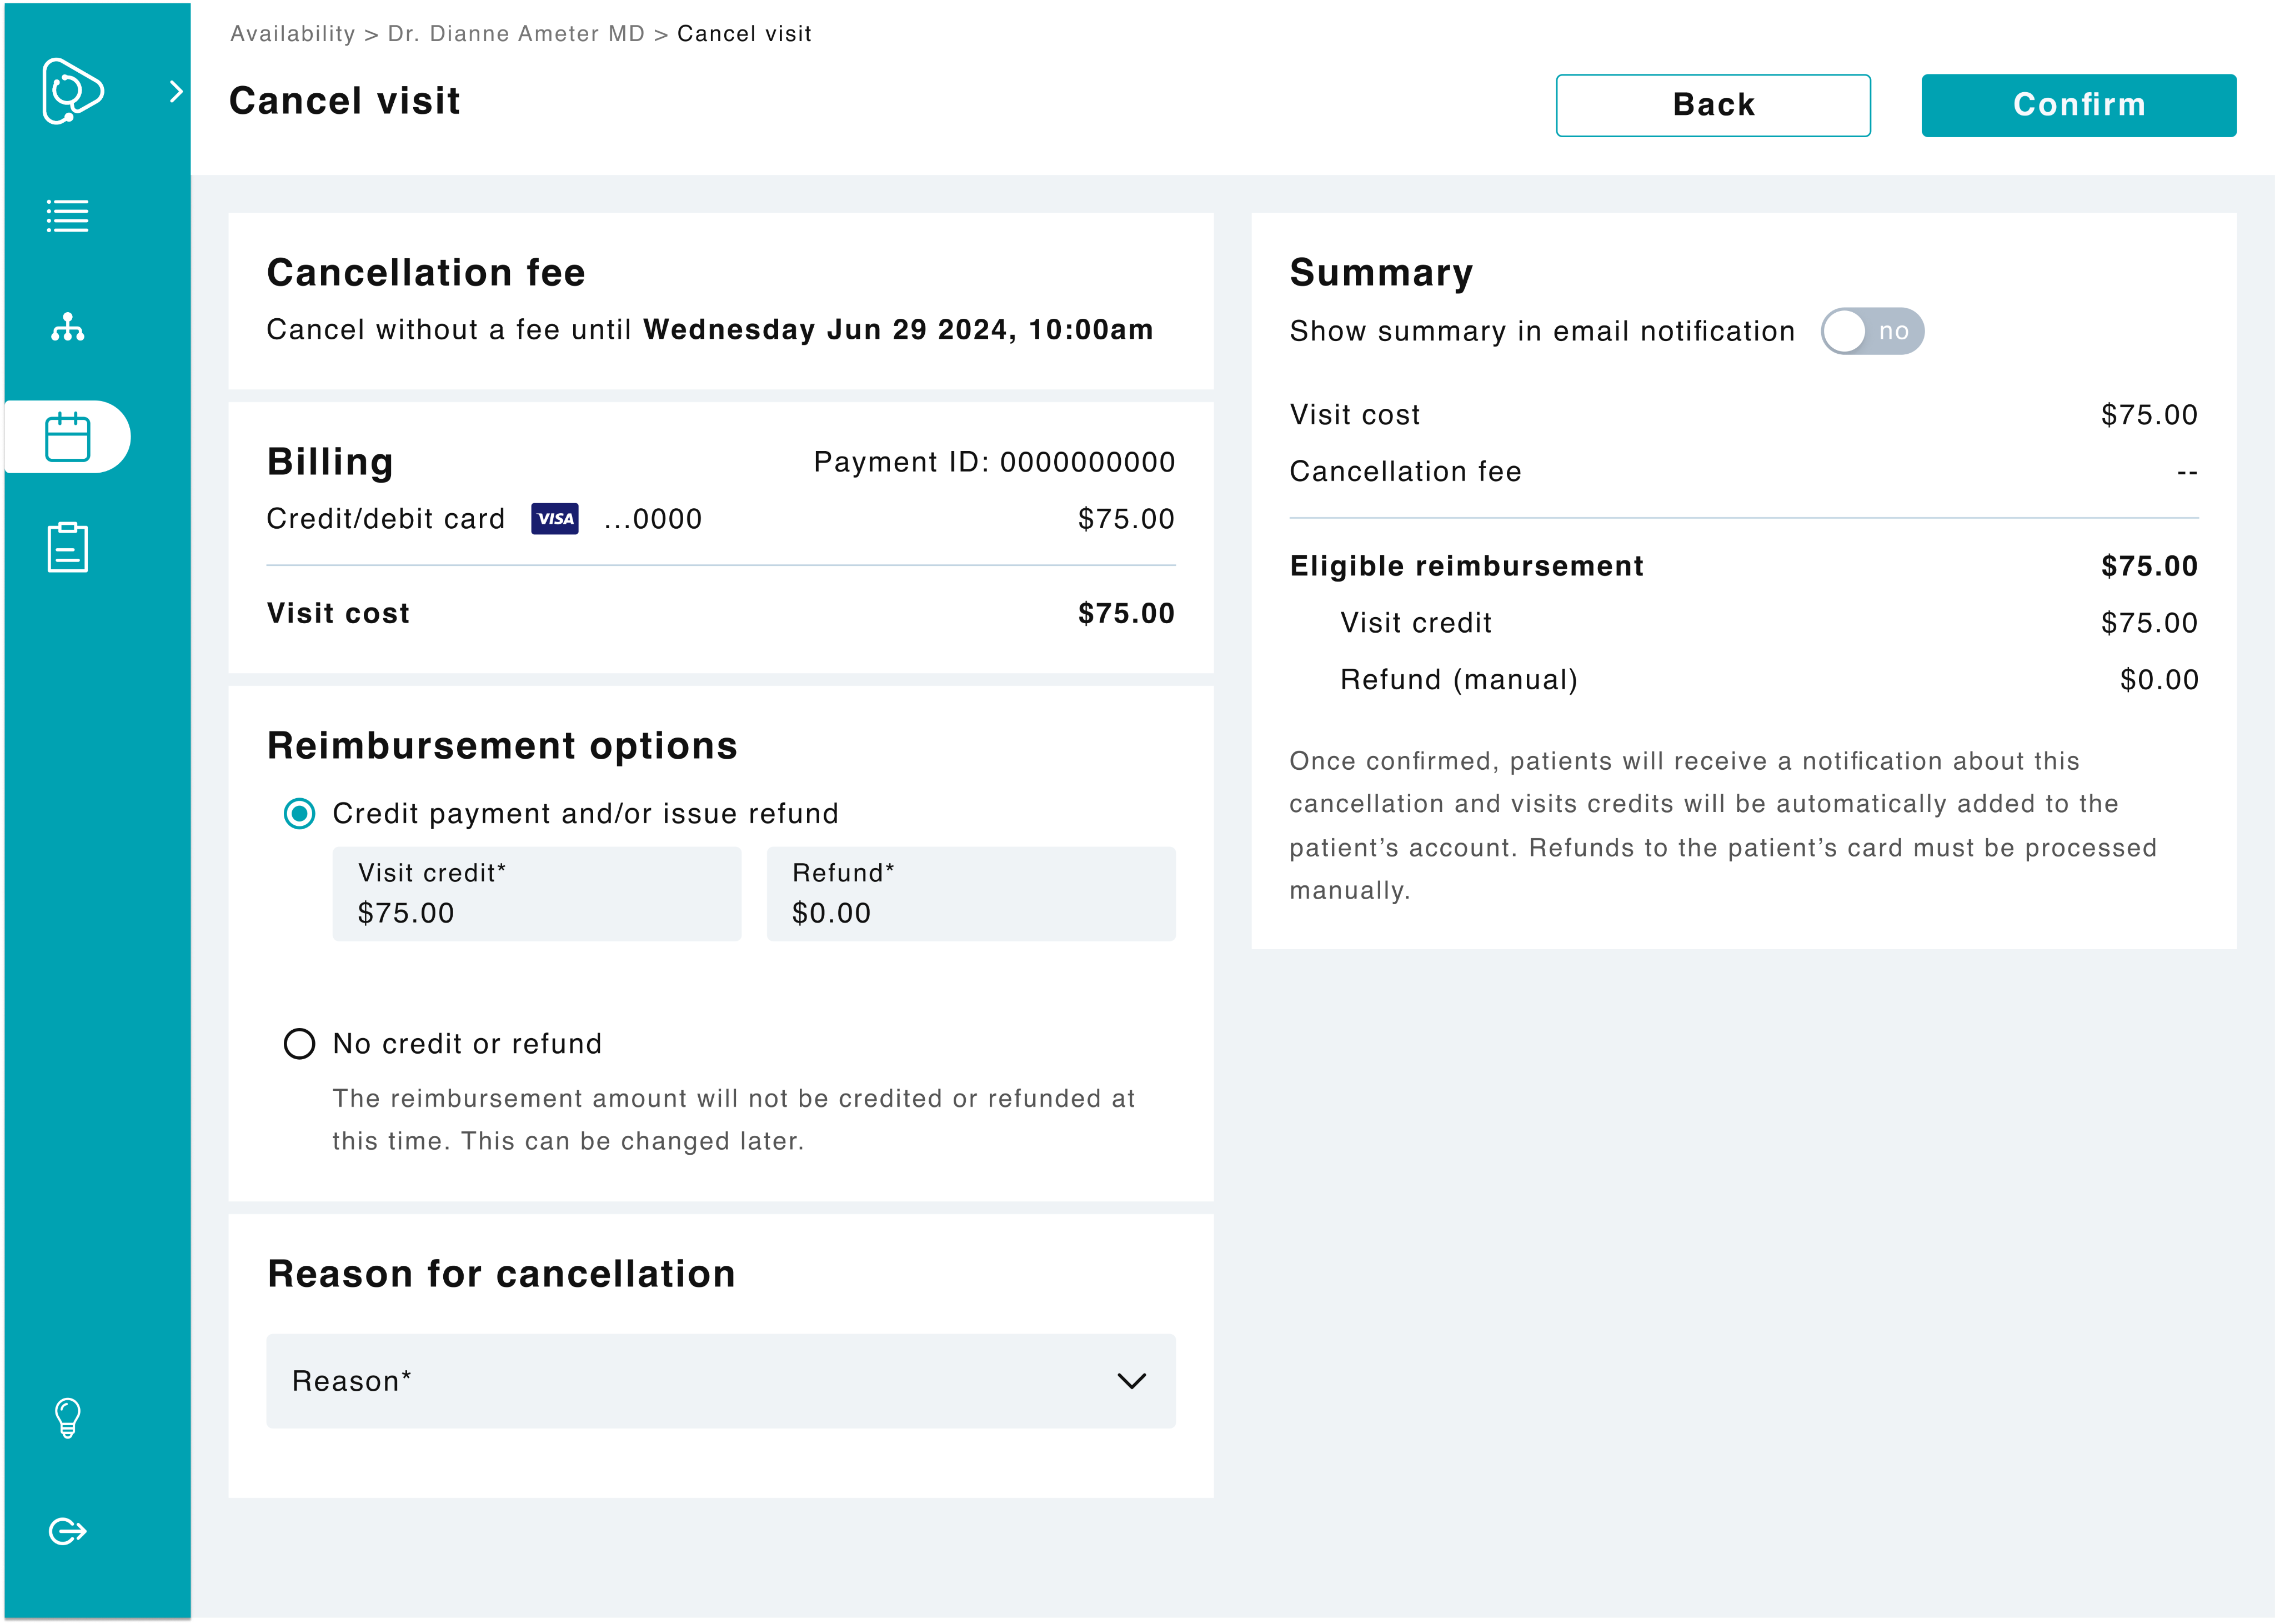Expand the sidebar navigation chevron
Screen dimensions: 2275x1624
[x=178, y=92]
